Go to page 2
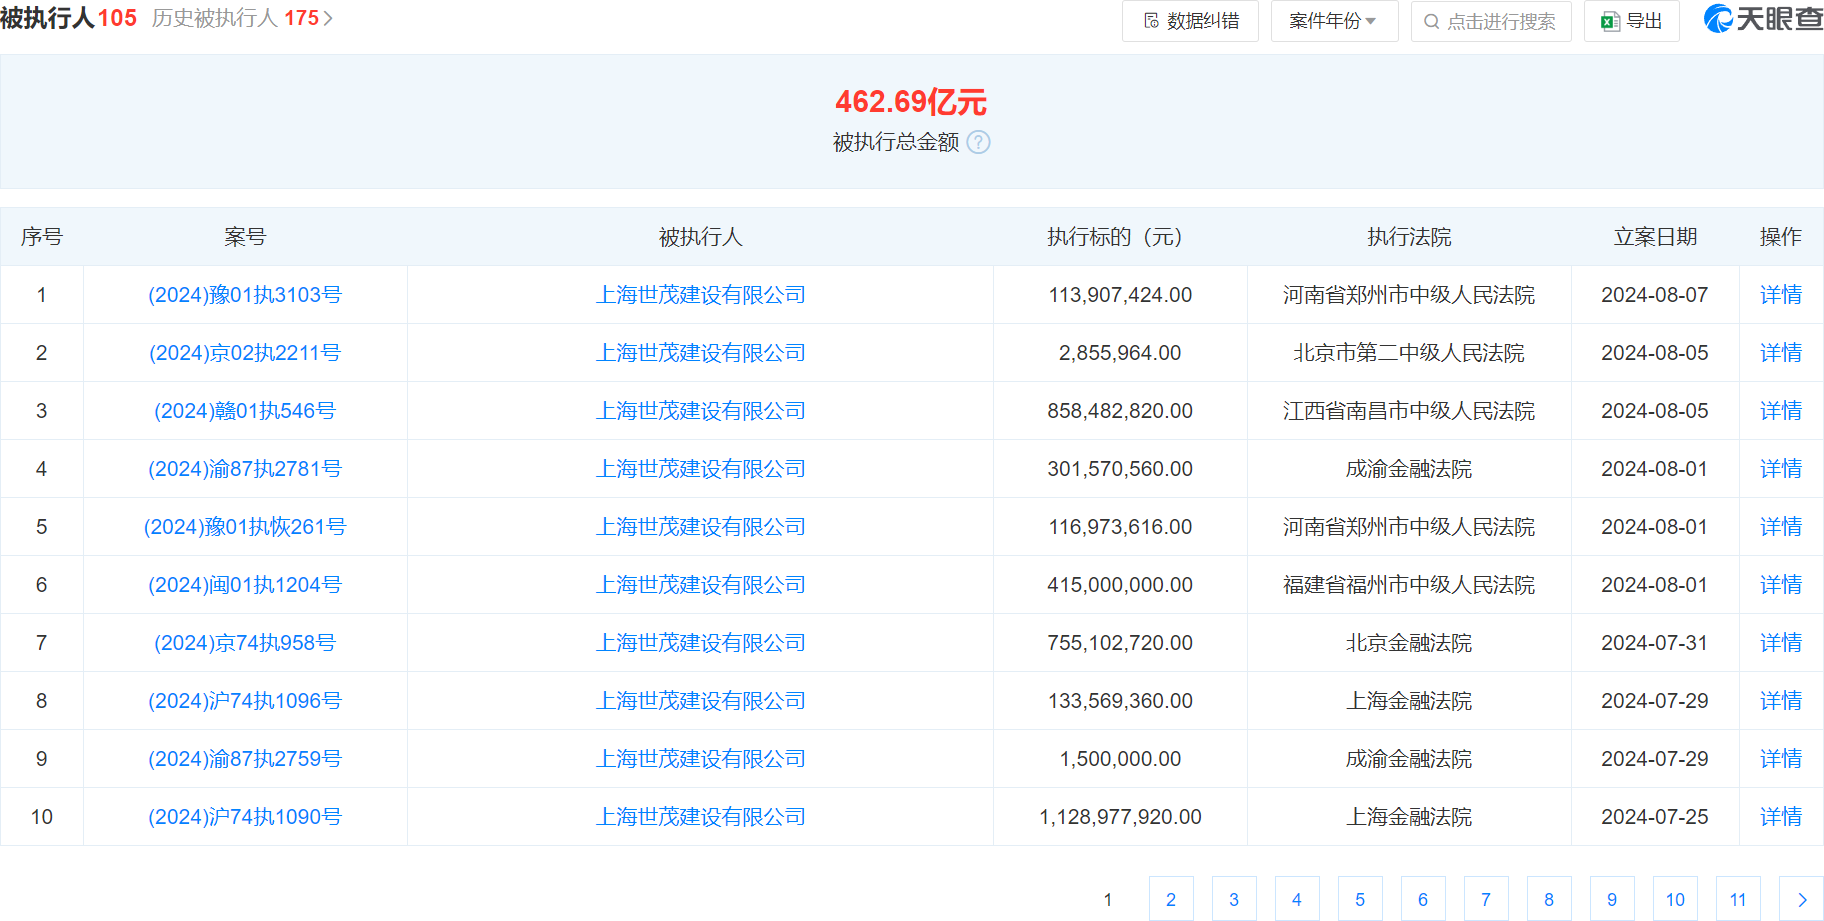Viewport: 1824px width, 921px height. coord(1171,899)
